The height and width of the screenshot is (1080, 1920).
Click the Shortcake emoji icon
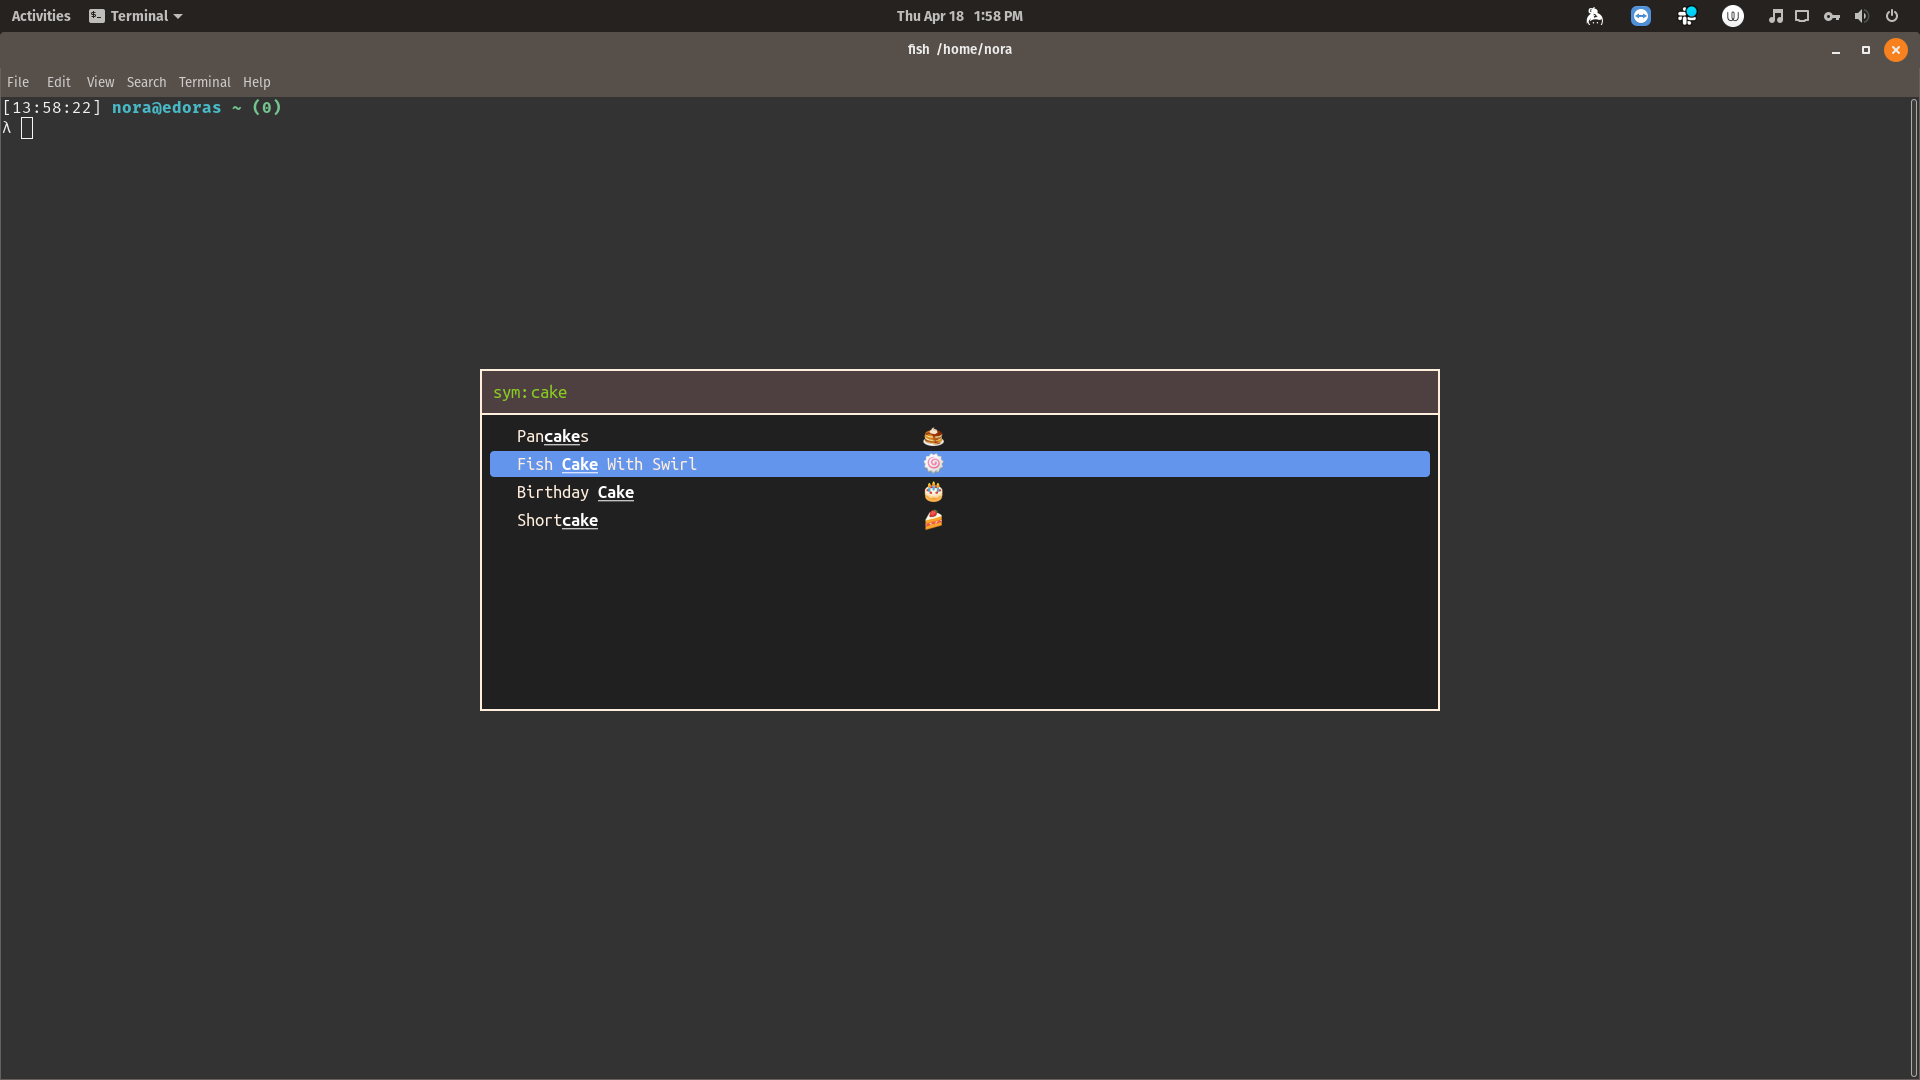coord(933,520)
